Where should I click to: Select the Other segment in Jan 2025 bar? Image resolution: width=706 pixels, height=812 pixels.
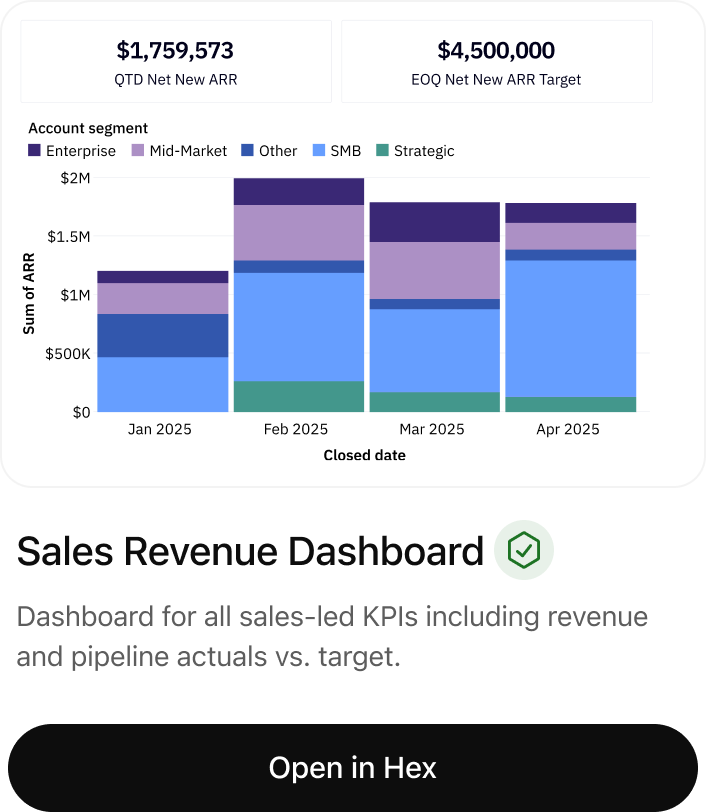click(163, 335)
